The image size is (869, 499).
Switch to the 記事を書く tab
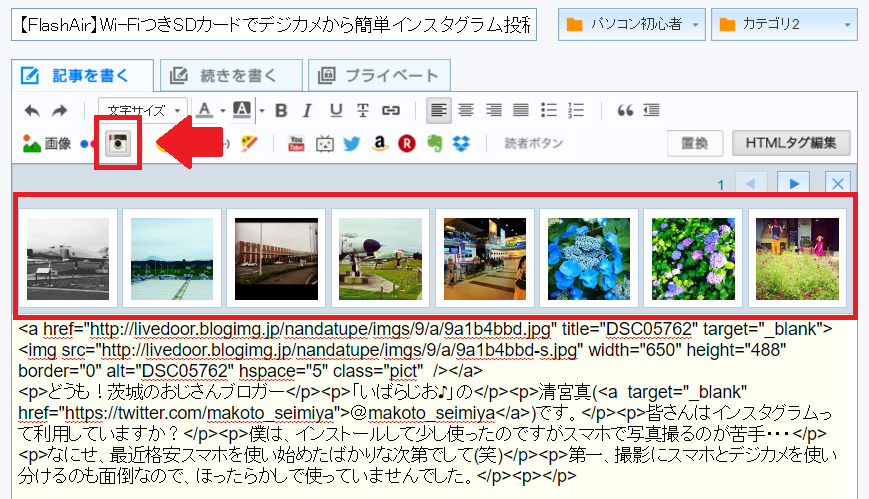click(x=82, y=75)
